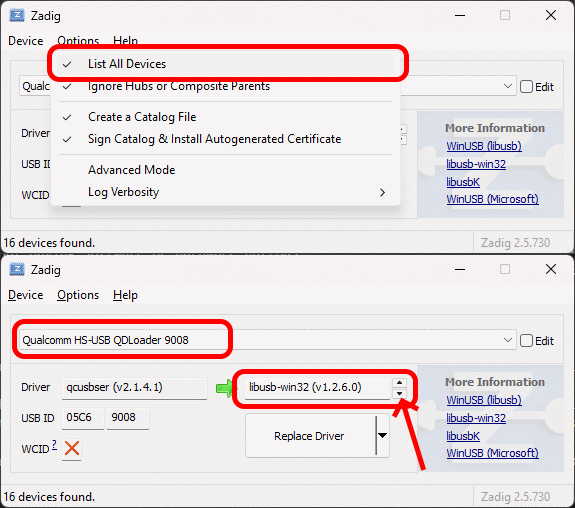The width and height of the screenshot is (575, 508).
Task: Close the lower Zadig window
Action: click(x=551, y=269)
